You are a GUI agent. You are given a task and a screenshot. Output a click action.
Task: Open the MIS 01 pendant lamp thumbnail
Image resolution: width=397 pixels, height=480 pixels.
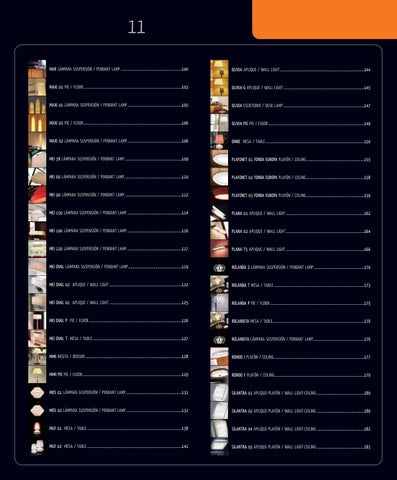(37, 392)
